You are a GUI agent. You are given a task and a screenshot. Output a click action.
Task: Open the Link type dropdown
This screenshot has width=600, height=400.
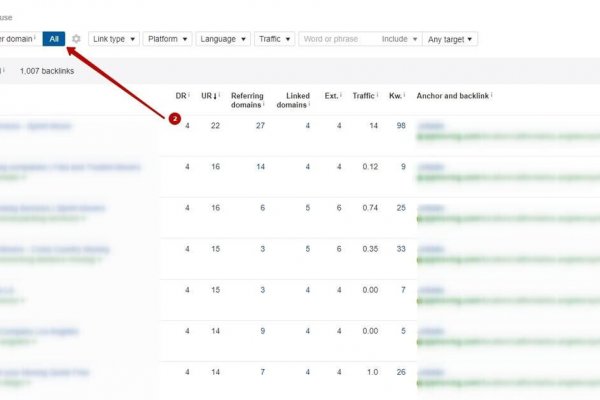[112, 39]
